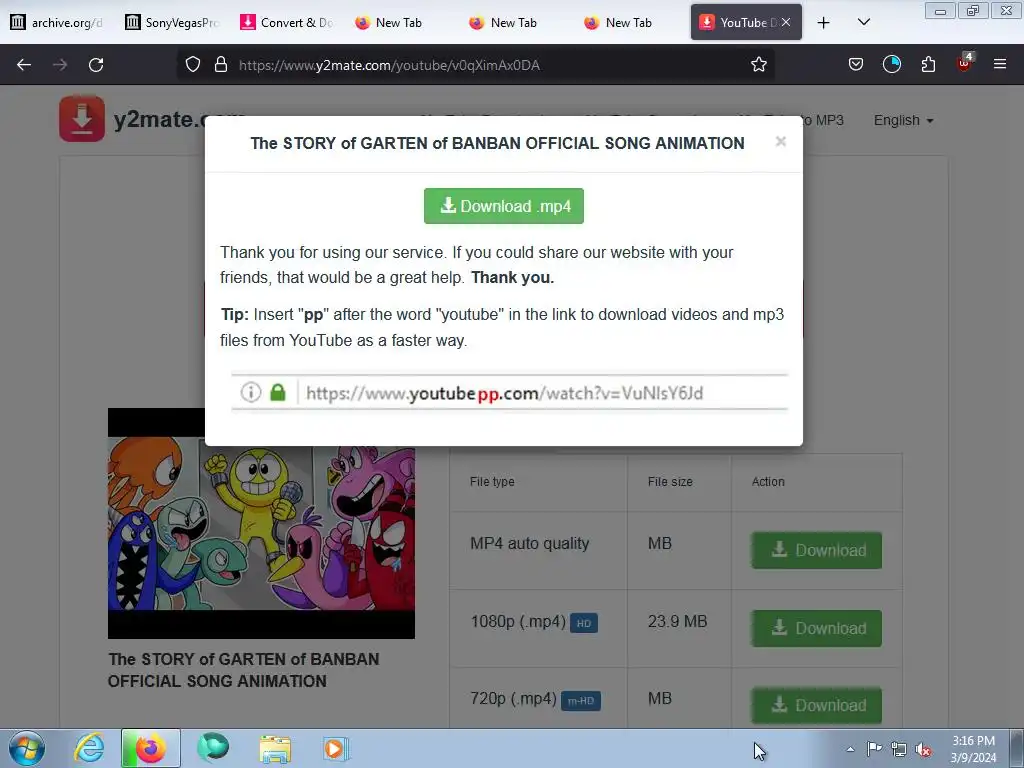Click the green lock icon in example URL
This screenshot has width=1024, height=768.
pyautogui.click(x=278, y=392)
